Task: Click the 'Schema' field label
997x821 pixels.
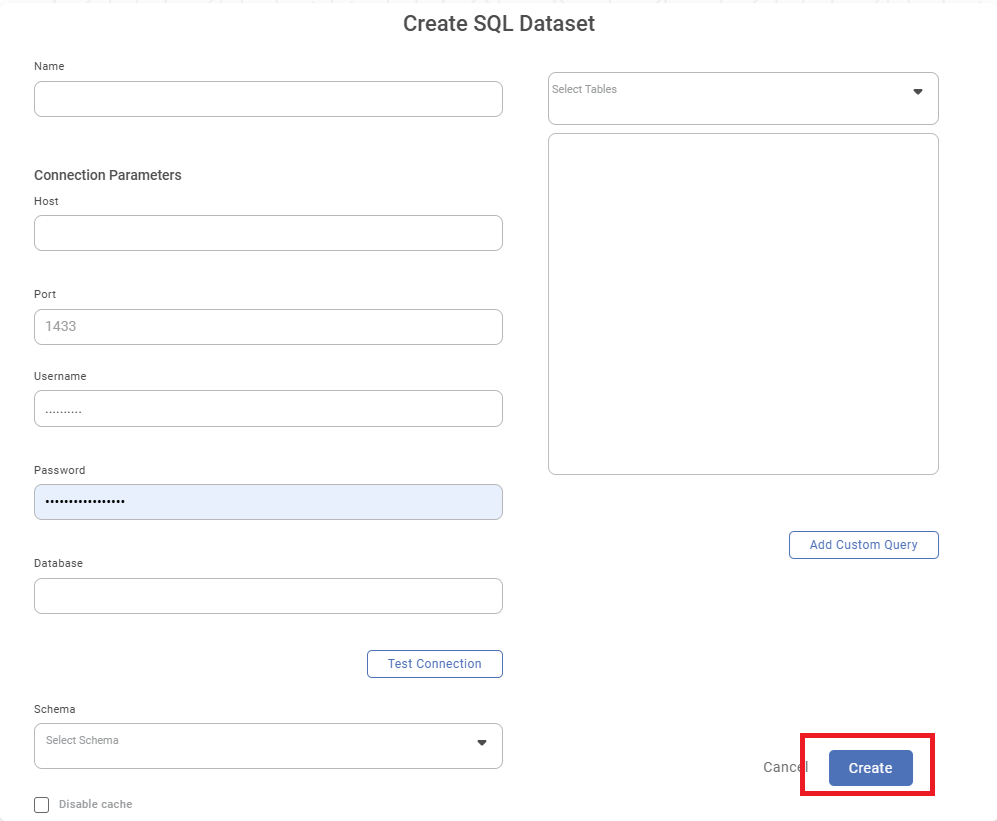Action: (x=54, y=709)
